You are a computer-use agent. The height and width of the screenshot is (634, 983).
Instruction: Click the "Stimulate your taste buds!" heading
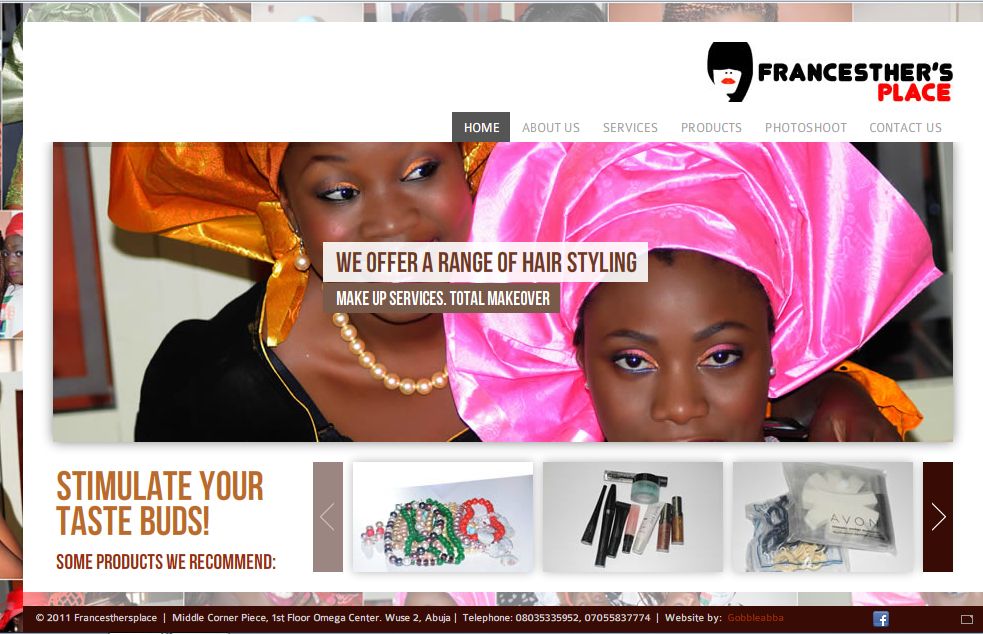(160, 504)
